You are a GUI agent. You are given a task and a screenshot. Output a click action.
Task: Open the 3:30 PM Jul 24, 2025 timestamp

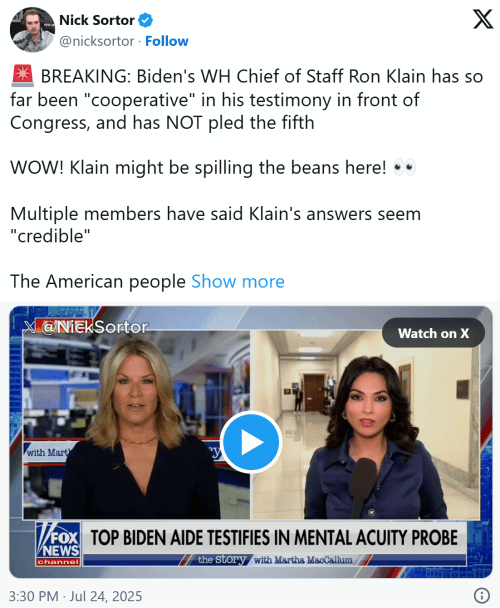click(x=76, y=596)
